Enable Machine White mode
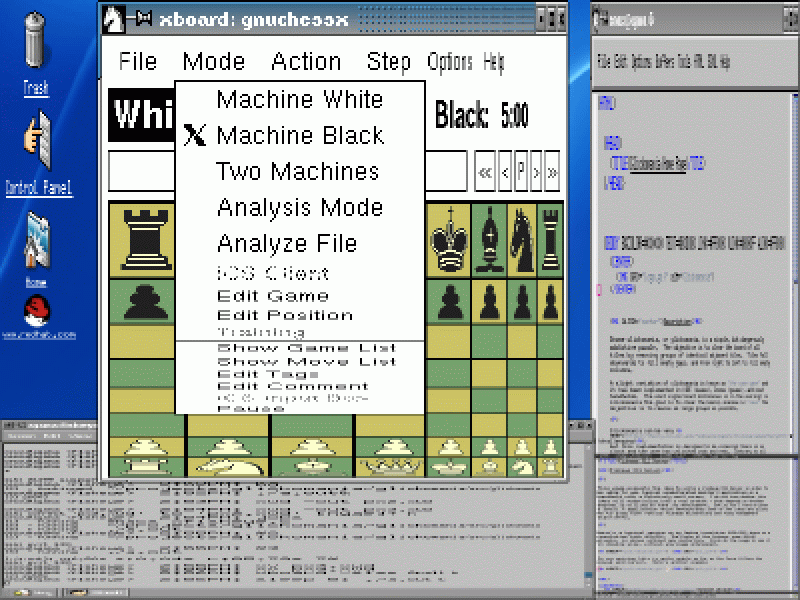 [x=299, y=99]
